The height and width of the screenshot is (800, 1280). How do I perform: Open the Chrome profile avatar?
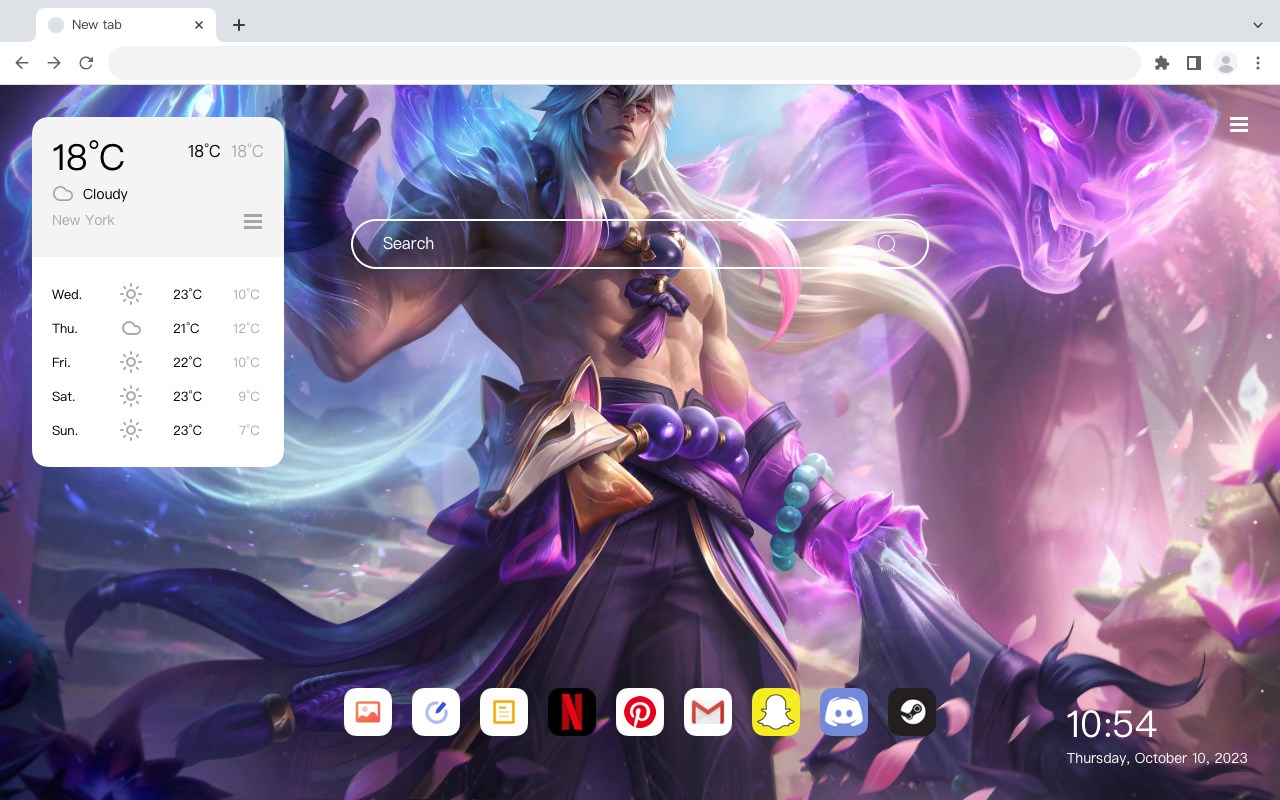(1226, 63)
